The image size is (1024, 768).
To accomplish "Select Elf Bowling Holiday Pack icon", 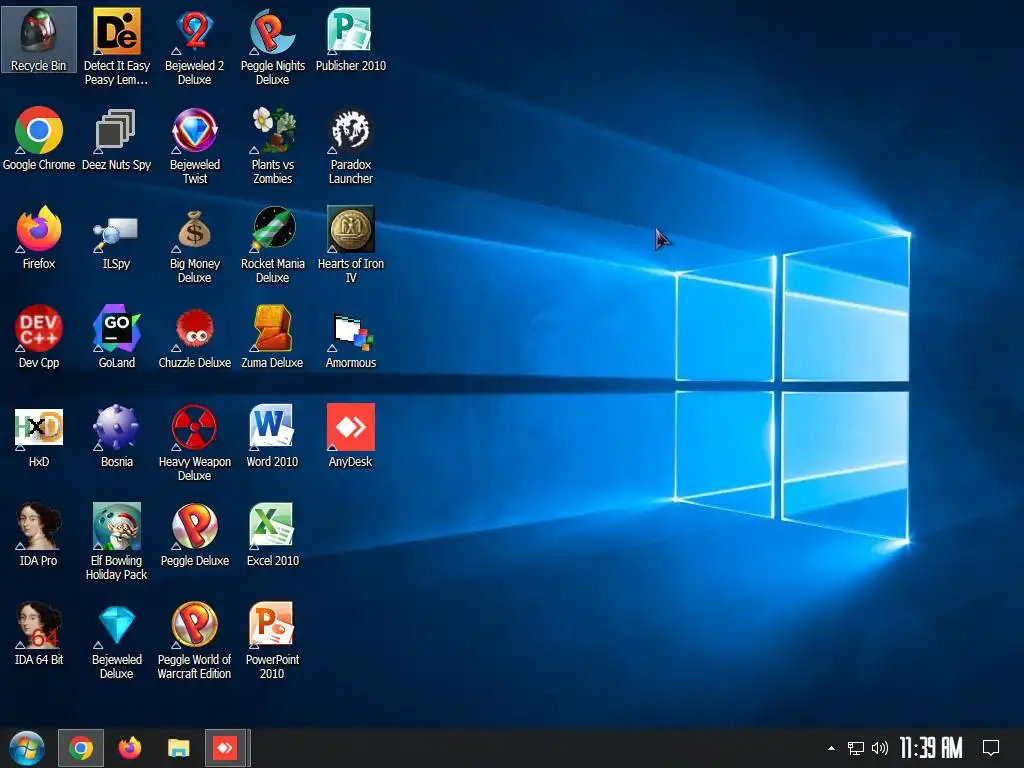I will point(116,541).
